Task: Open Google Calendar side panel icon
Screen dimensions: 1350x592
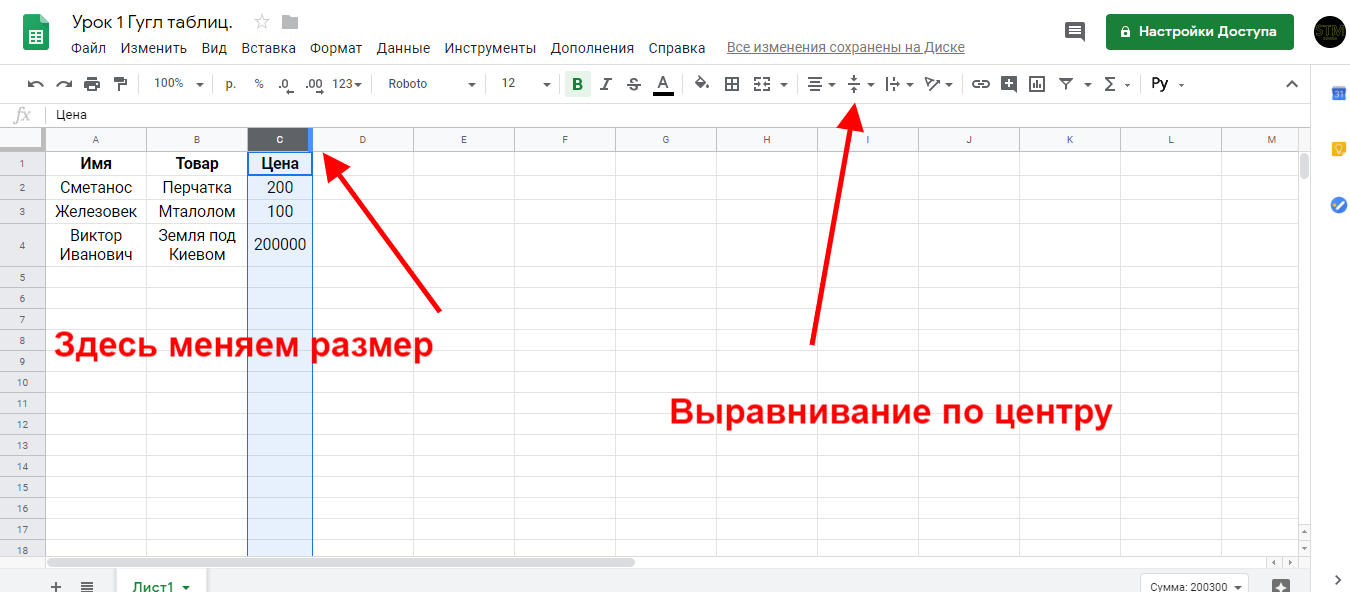Action: pos(1339,94)
